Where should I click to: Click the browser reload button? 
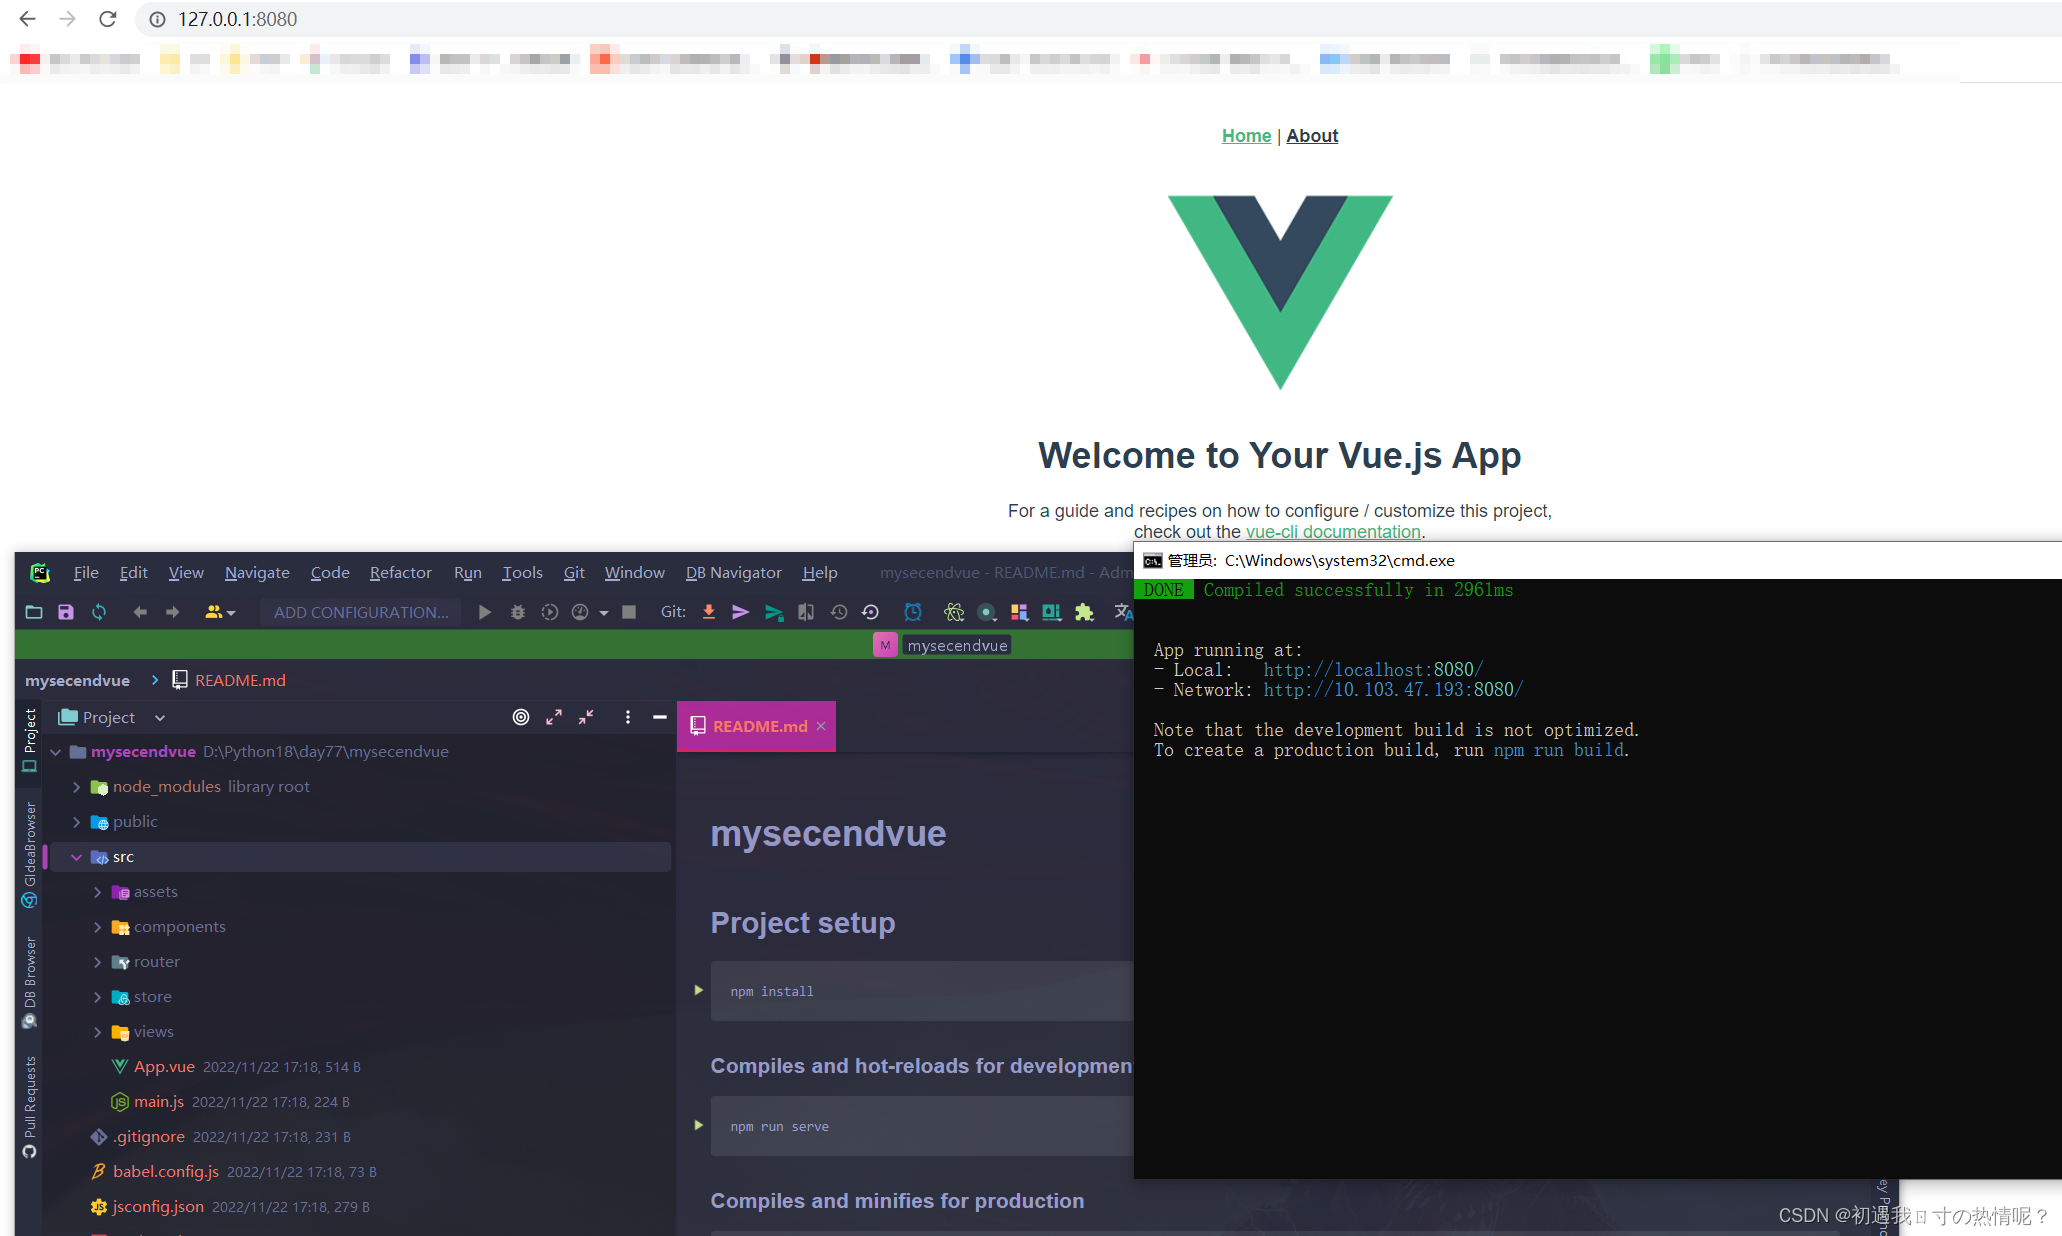pyautogui.click(x=108, y=19)
